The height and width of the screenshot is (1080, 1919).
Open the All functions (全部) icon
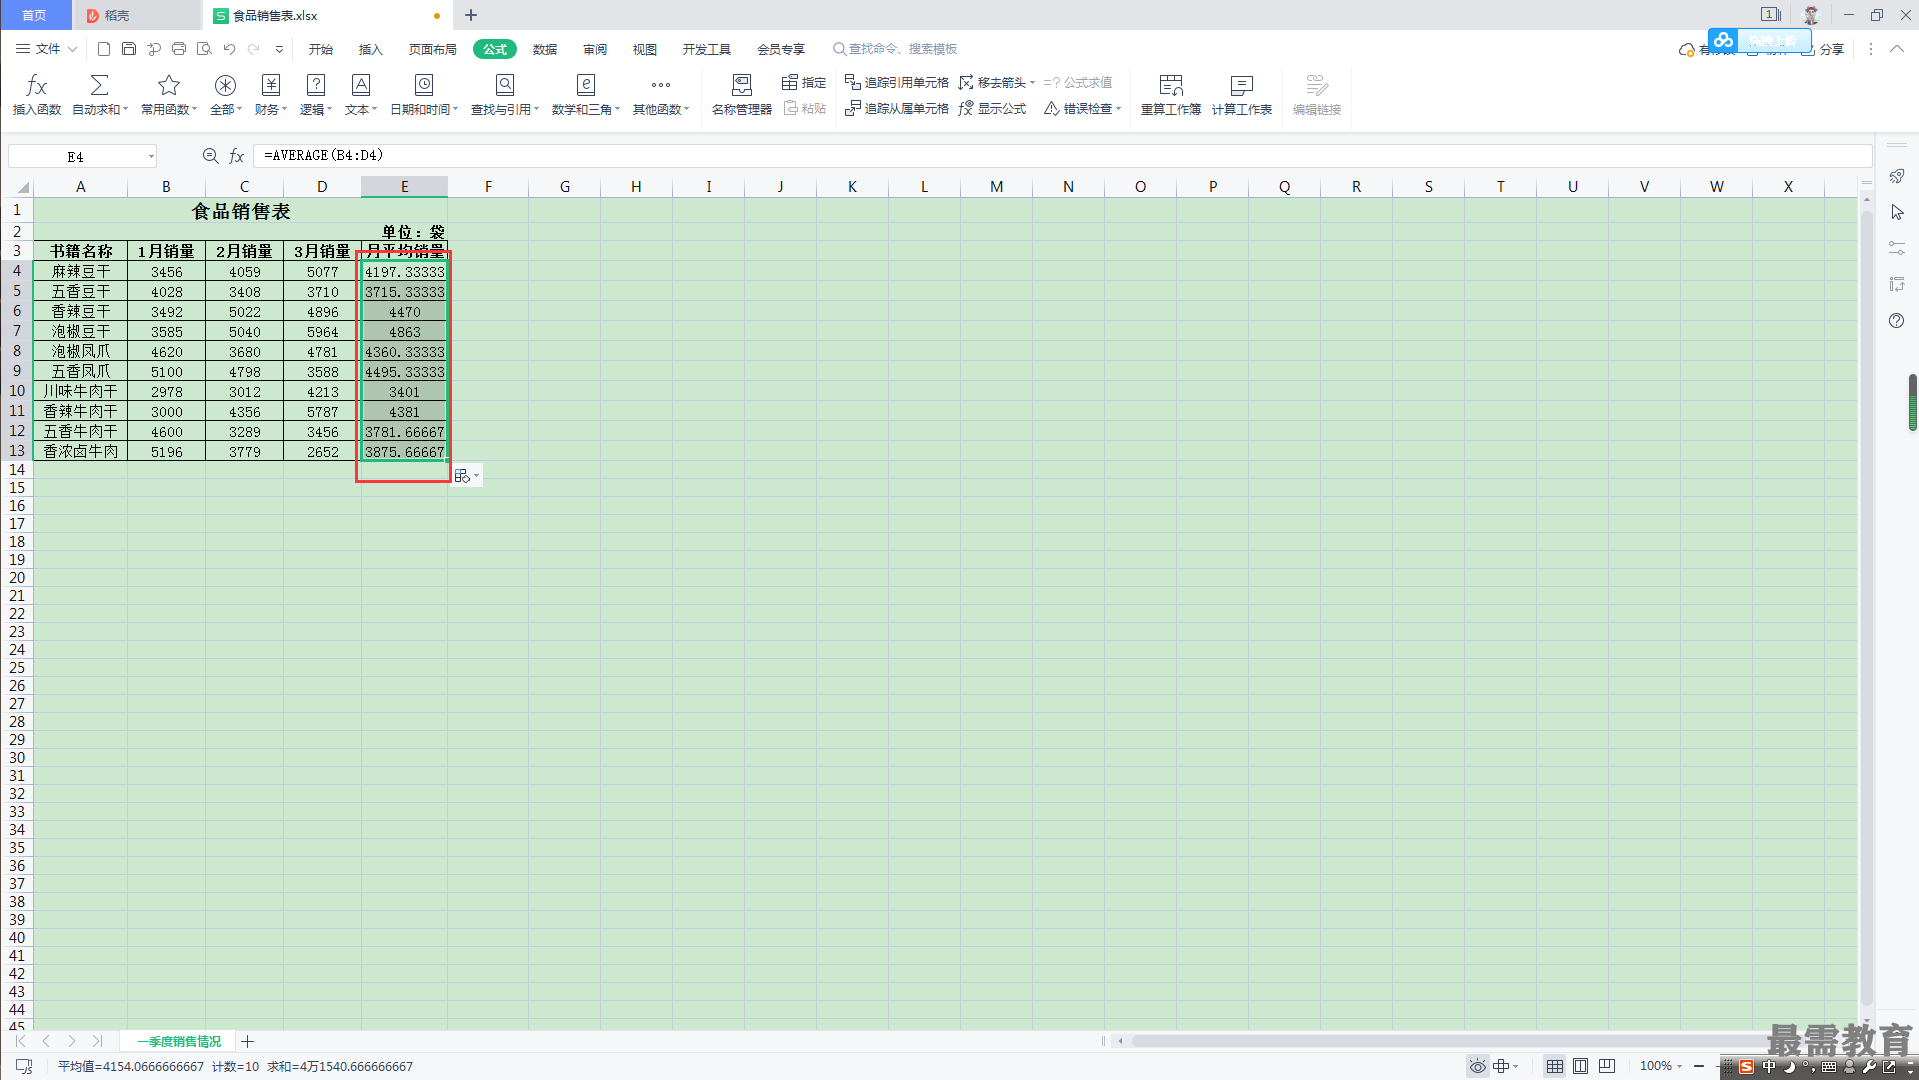pos(225,86)
